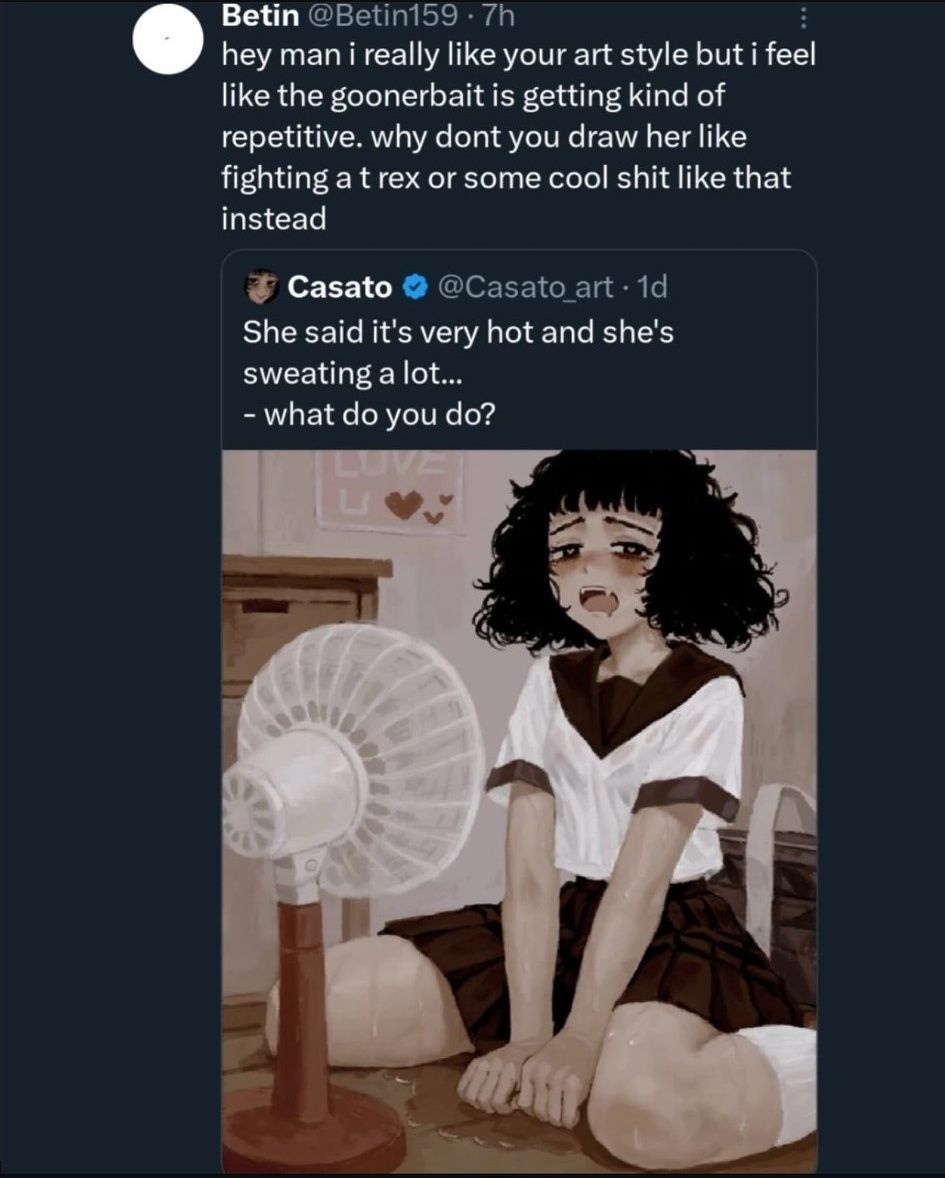Open Betin's white profile avatar
Viewport: 945px width, 1178px height.
coord(168,38)
